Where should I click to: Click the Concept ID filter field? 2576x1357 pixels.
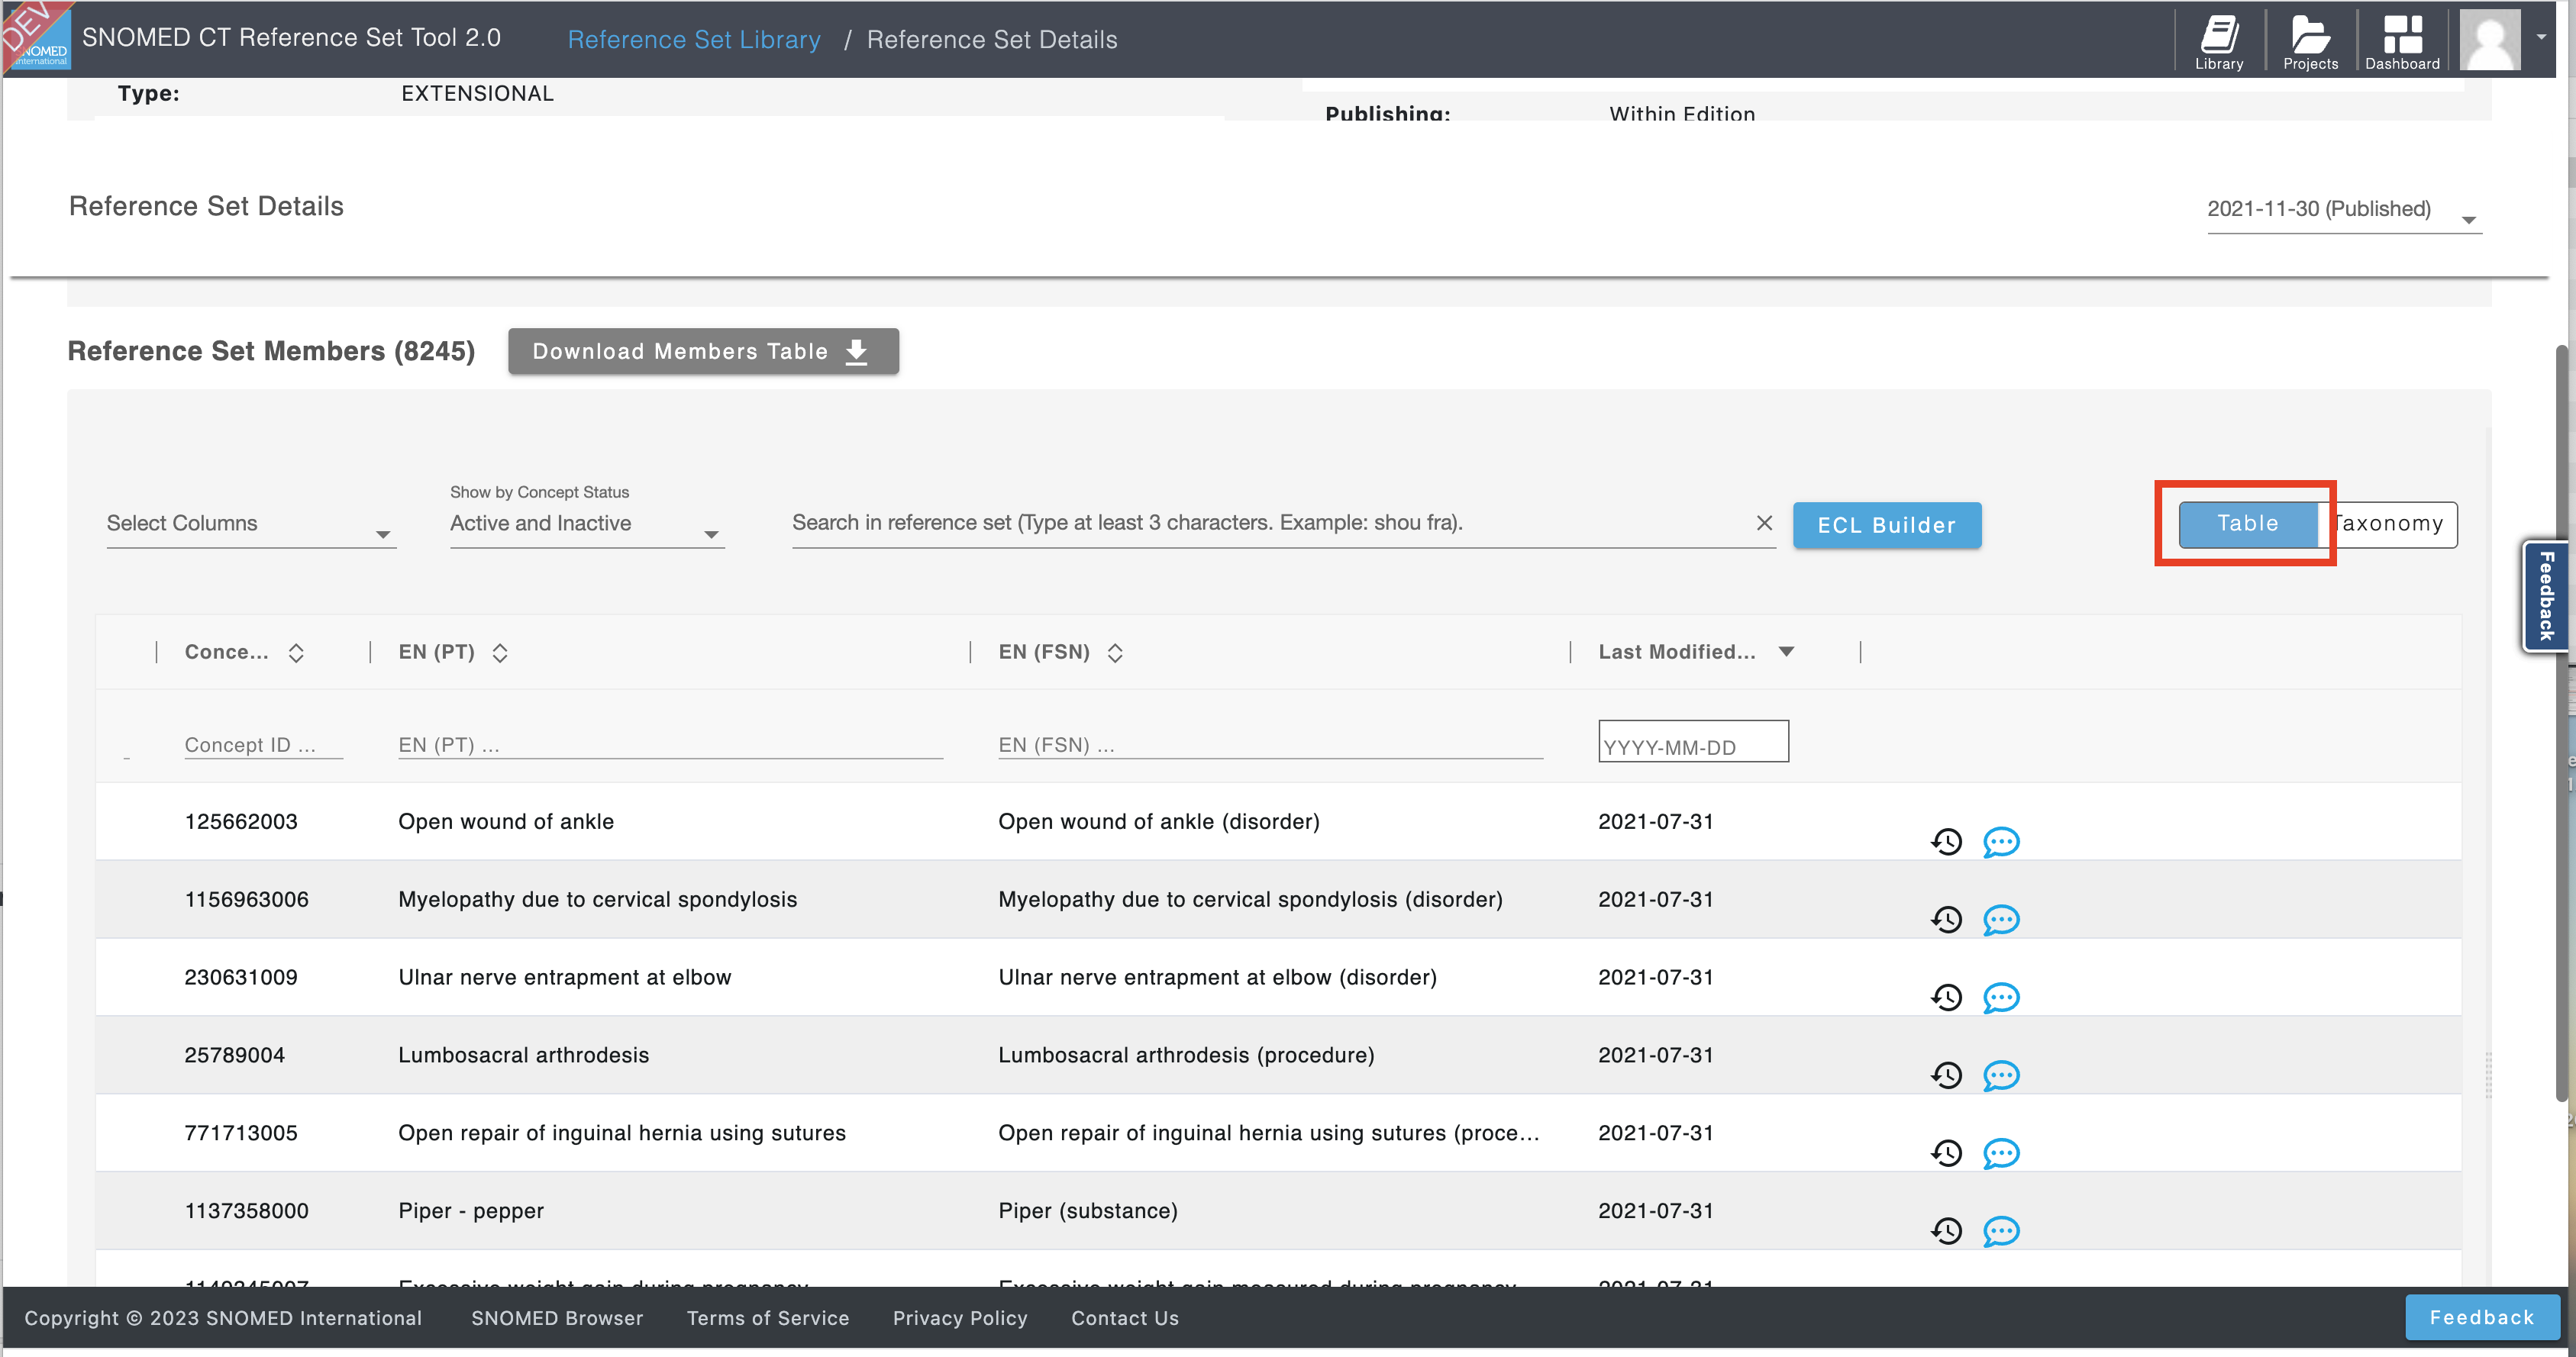(263, 745)
